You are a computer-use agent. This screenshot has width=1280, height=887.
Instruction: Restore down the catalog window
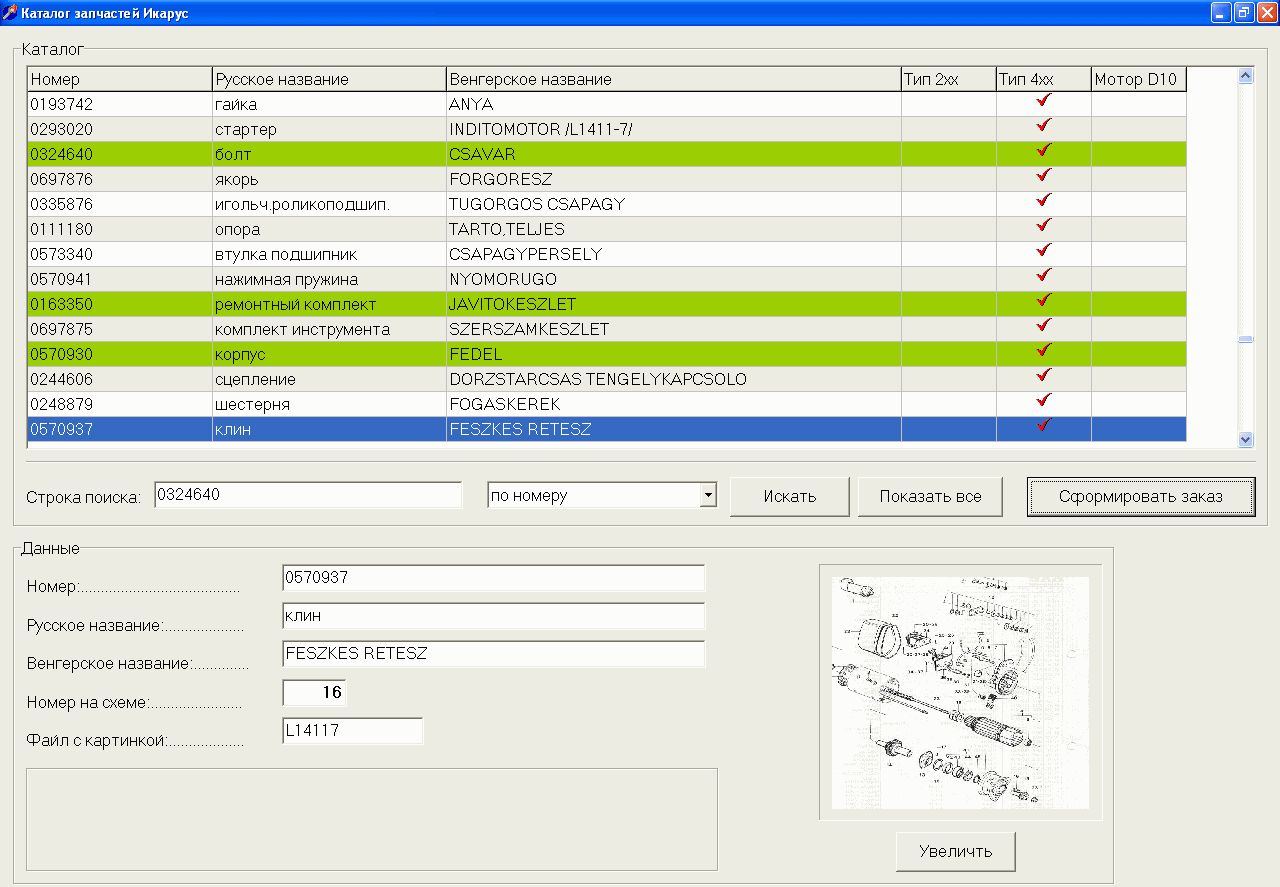coord(1244,12)
